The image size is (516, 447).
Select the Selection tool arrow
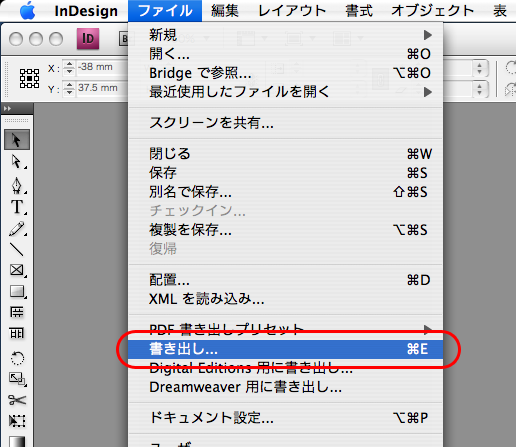coord(17,140)
